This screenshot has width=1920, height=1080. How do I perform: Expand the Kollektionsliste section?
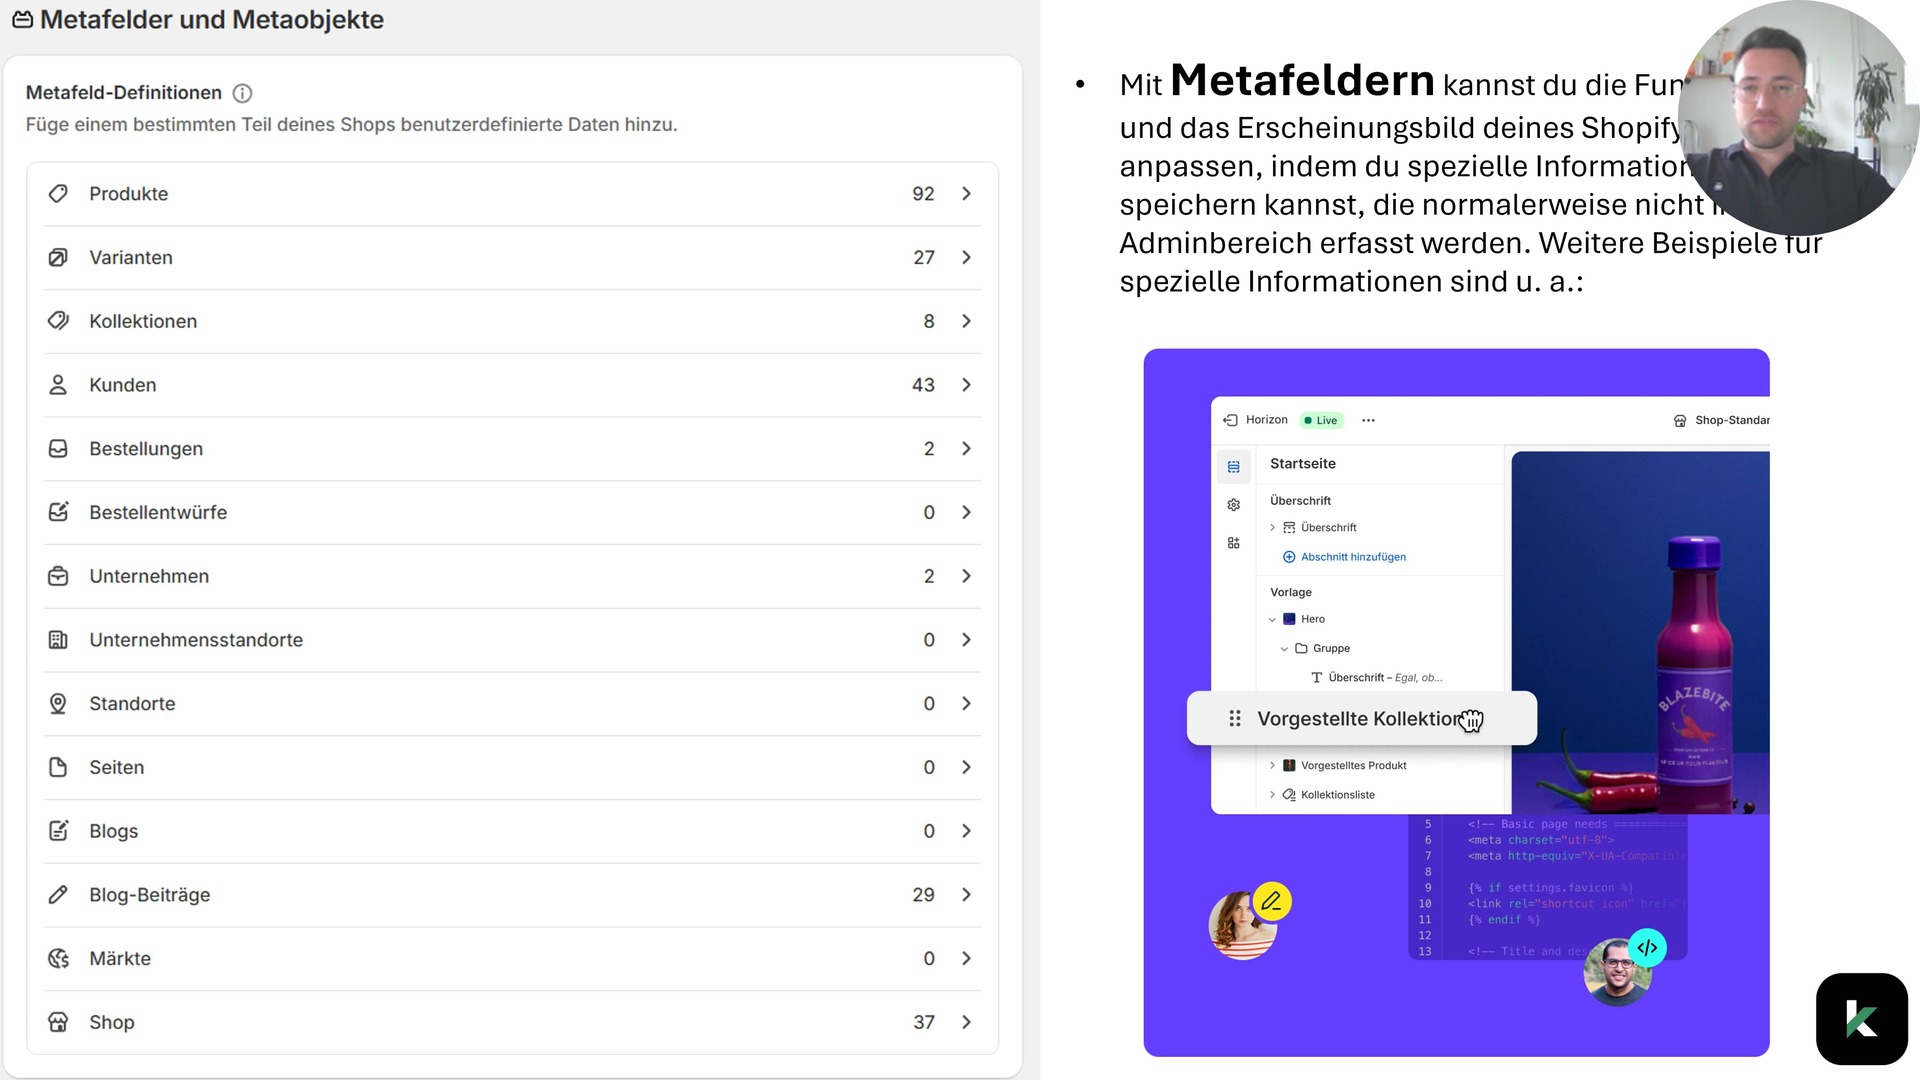pos(1272,795)
